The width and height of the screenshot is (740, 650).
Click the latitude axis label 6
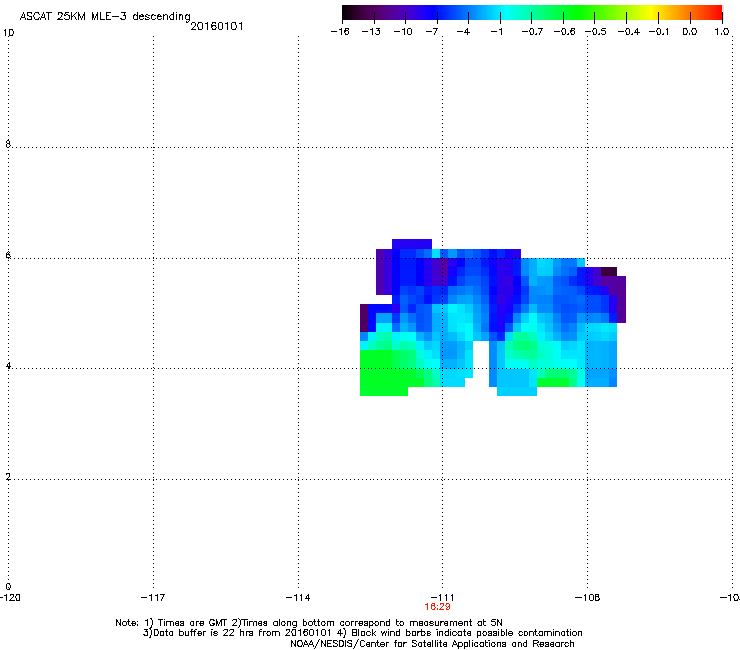click(x=8, y=255)
